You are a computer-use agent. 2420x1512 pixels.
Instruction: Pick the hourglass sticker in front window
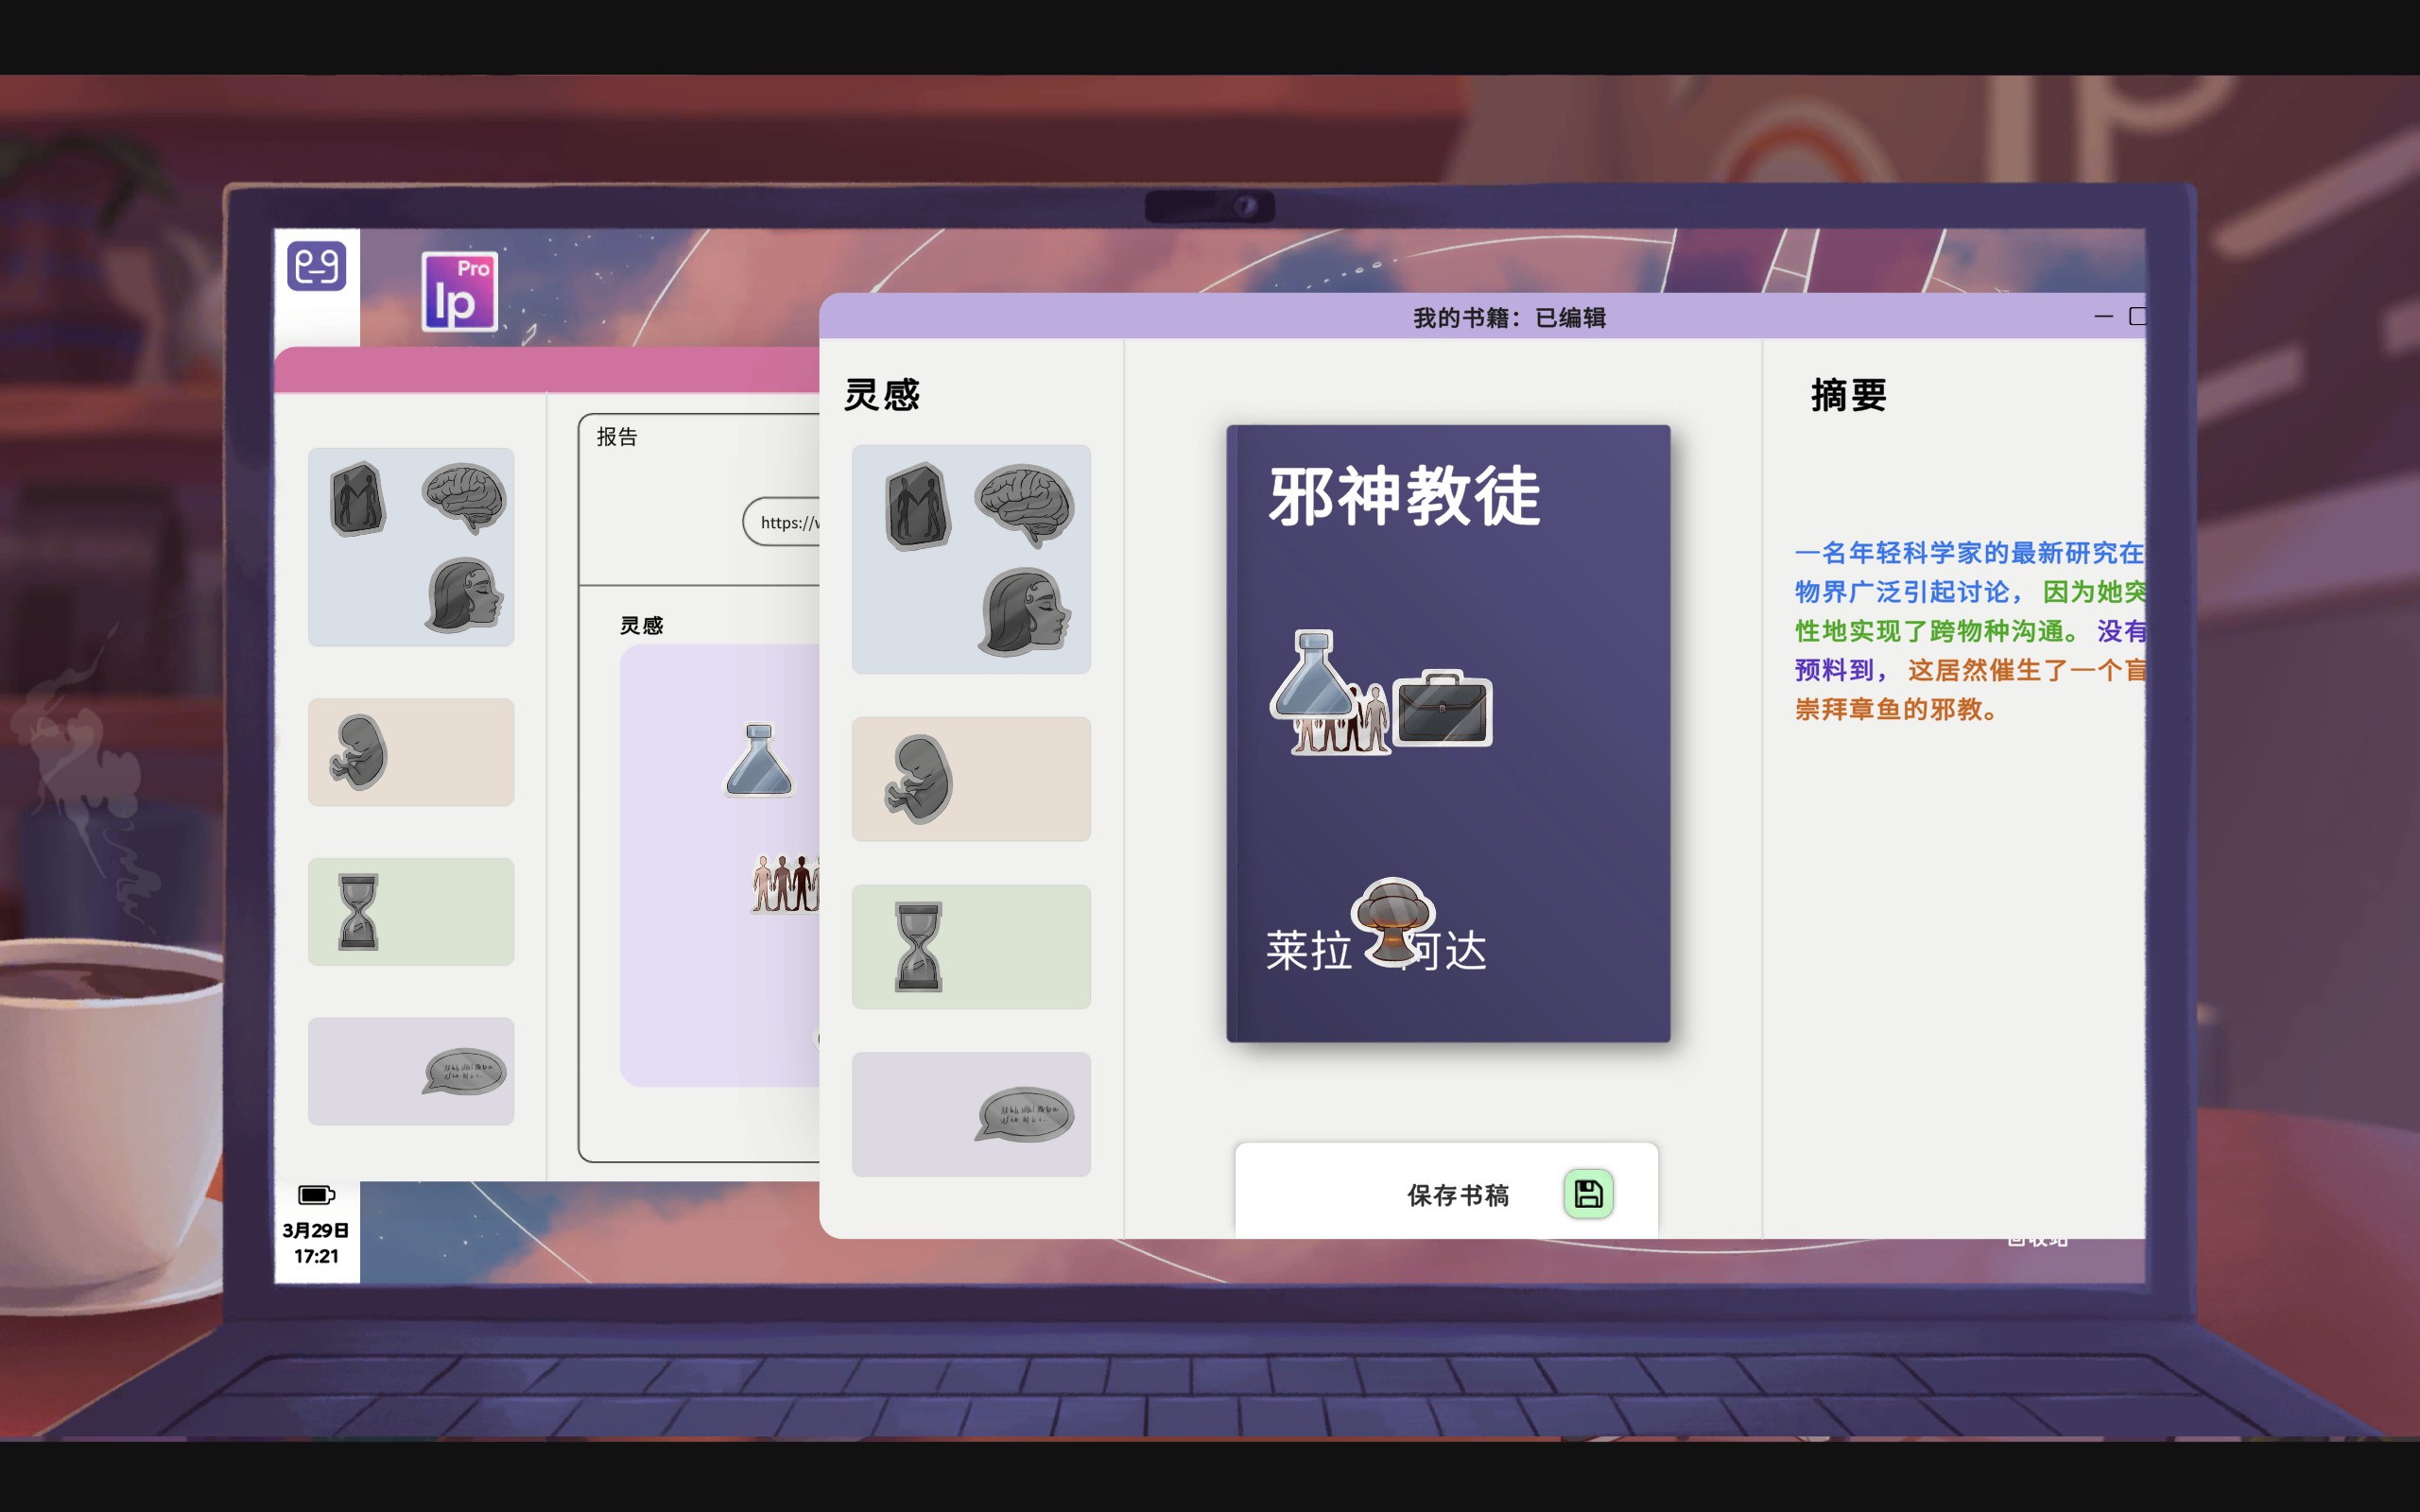(x=918, y=946)
